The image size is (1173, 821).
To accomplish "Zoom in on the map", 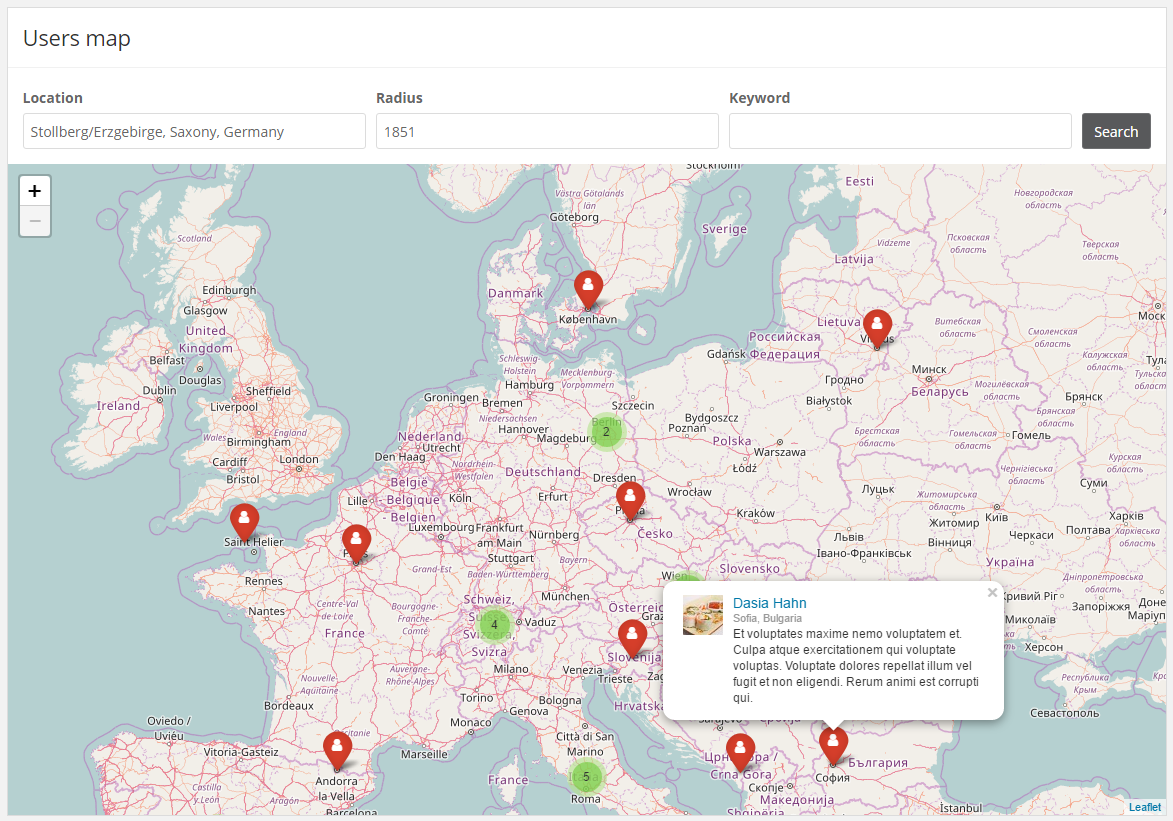I will coord(35,191).
